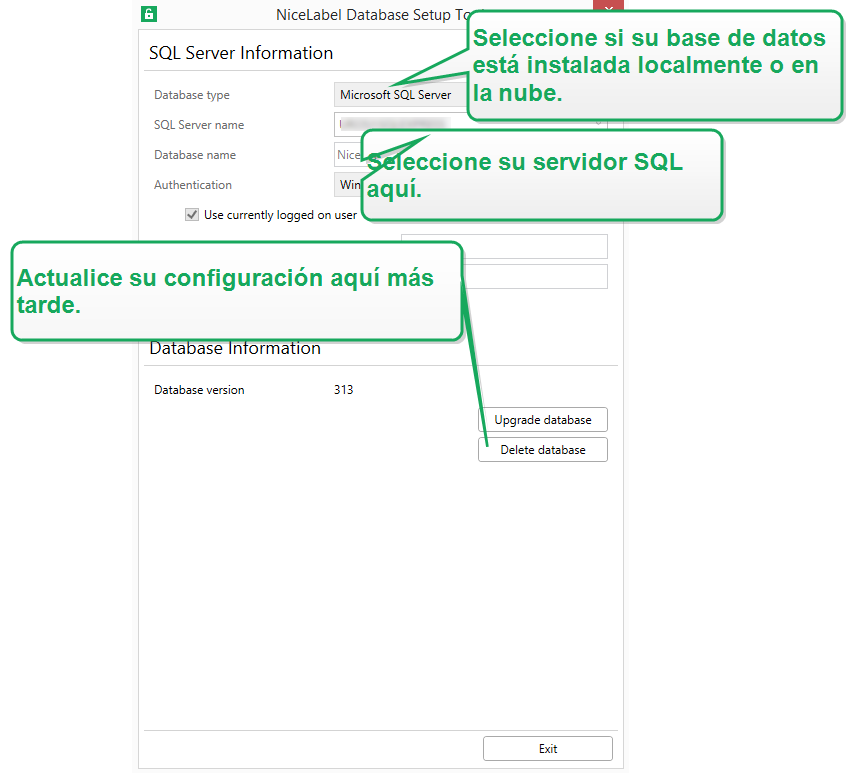Click the Authentication label
The height and width of the screenshot is (773, 859).
193,185
